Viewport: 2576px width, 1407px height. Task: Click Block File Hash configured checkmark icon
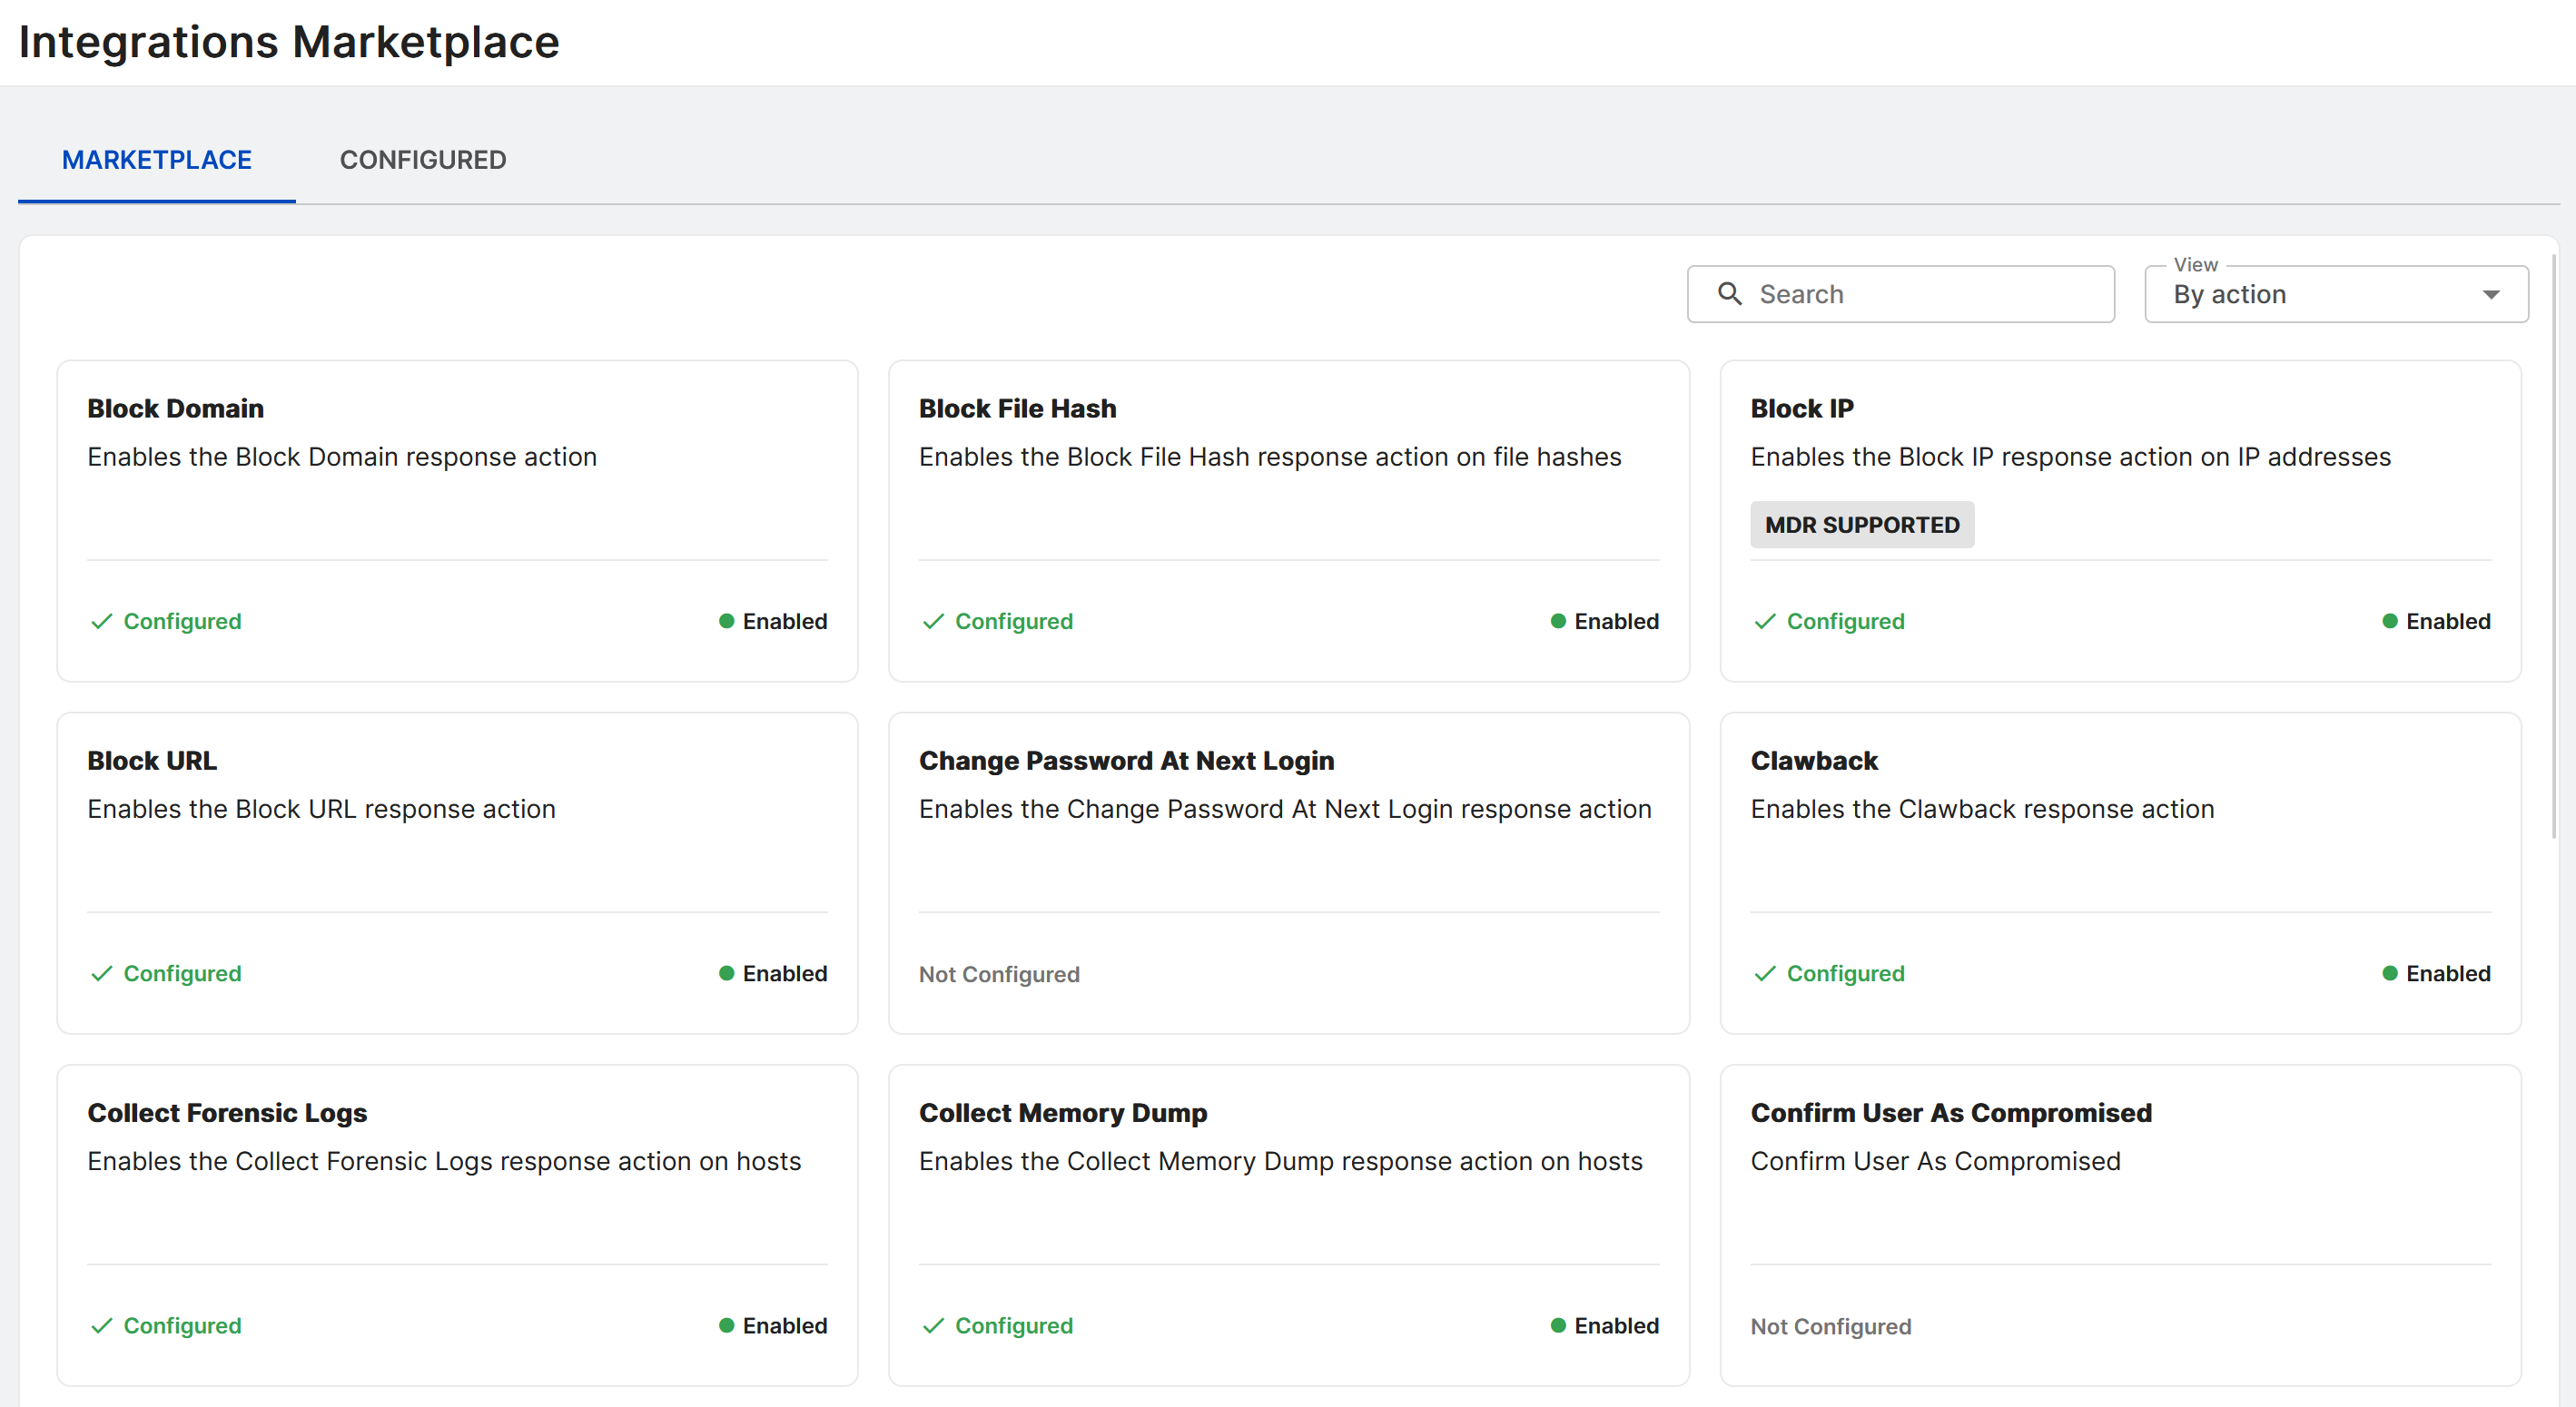933,621
